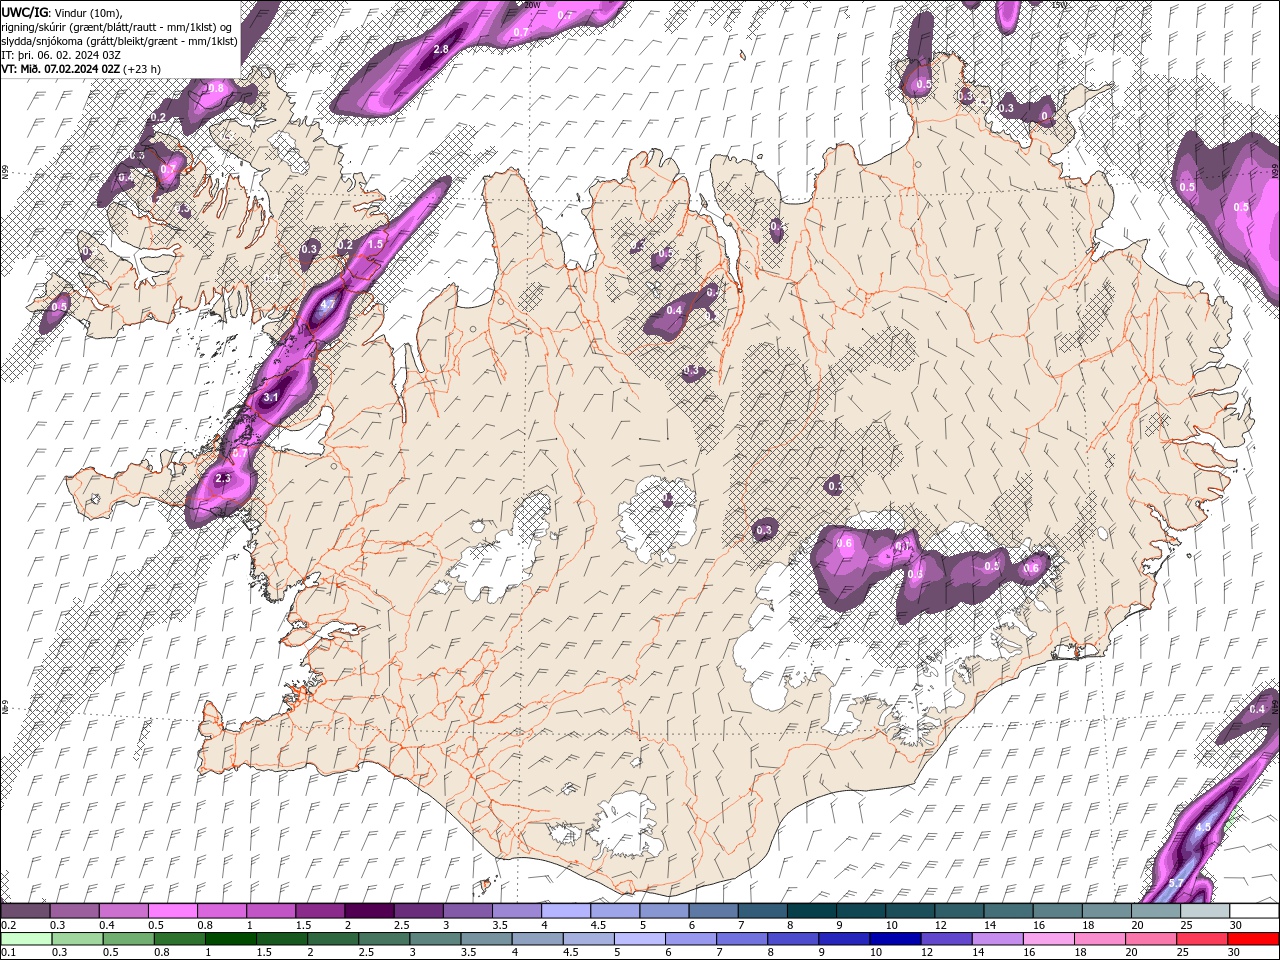Choose the dark teal swatch labeled 8
1280x960 pixels.
pos(811,911)
